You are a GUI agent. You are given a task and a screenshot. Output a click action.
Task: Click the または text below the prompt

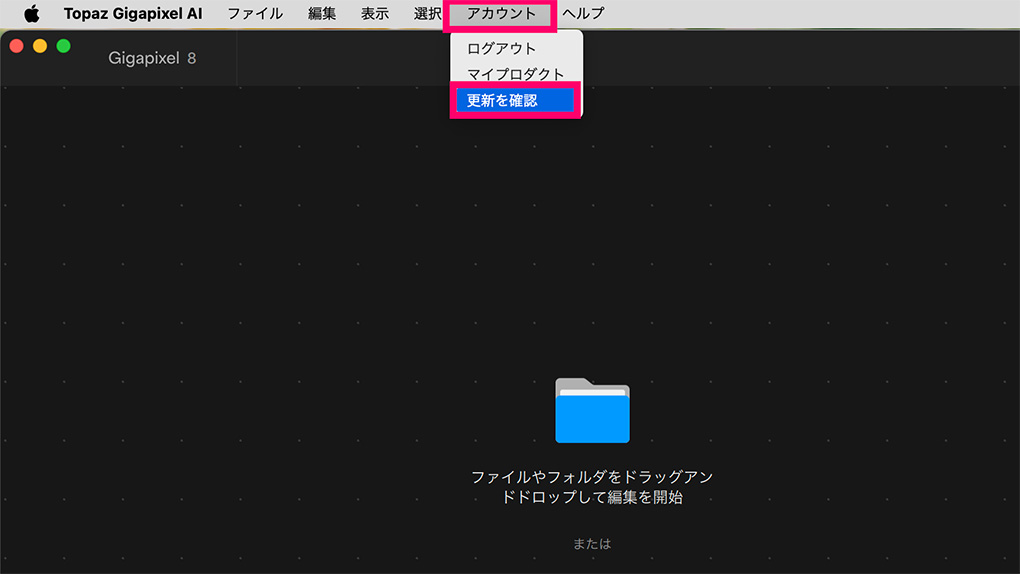(592, 543)
